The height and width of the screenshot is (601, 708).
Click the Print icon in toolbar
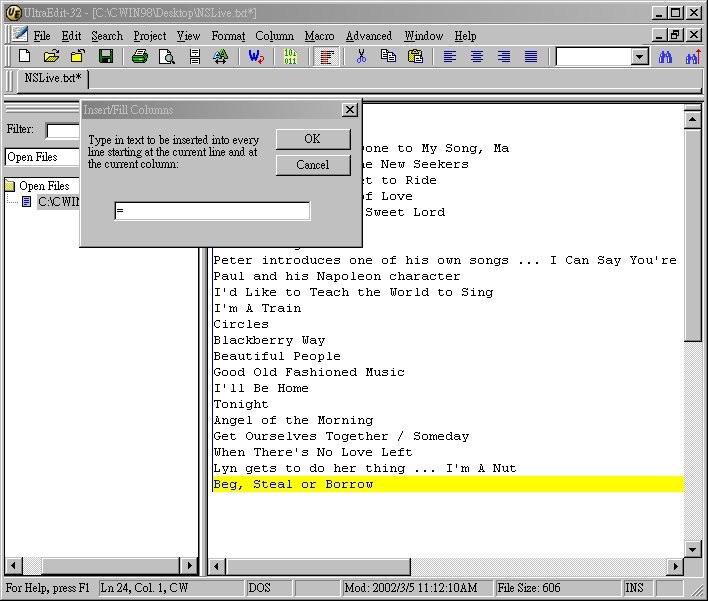point(140,56)
